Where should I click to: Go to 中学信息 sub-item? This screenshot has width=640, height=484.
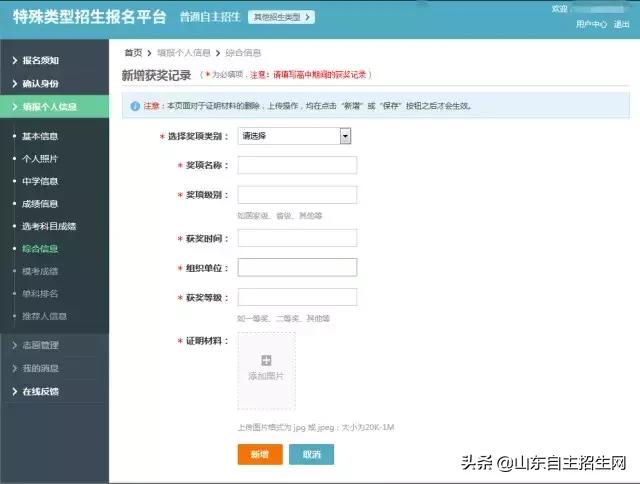[x=40, y=181]
